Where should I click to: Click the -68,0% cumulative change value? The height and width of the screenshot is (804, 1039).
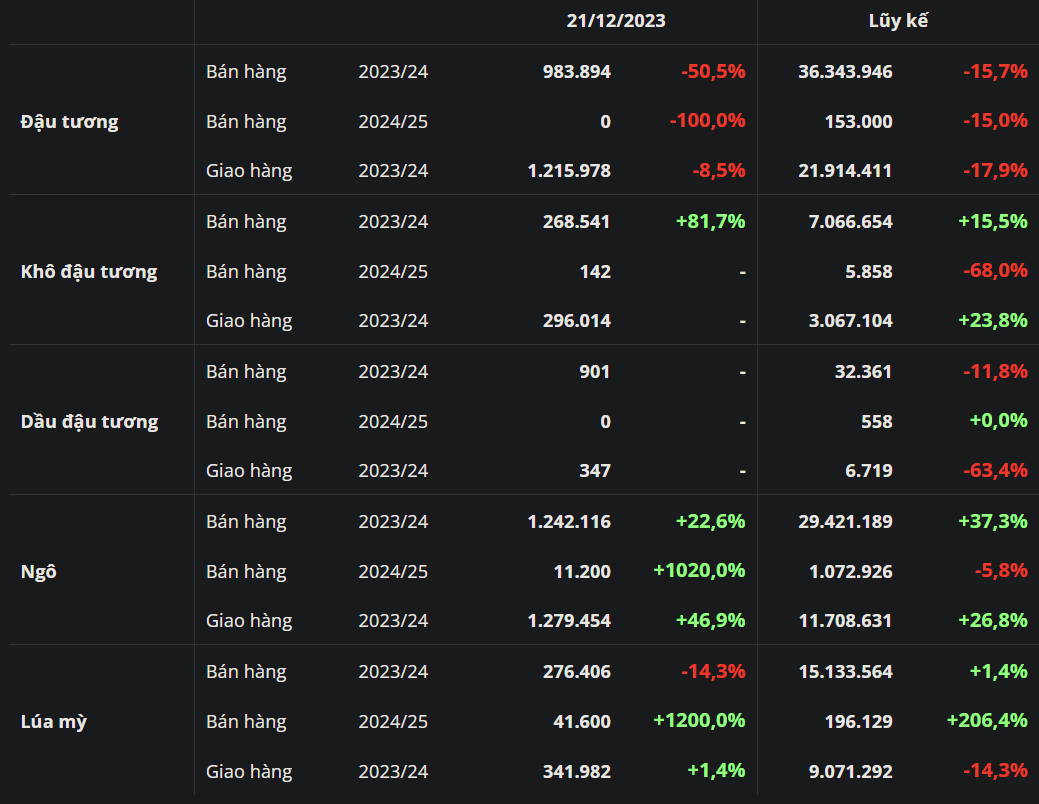point(994,272)
